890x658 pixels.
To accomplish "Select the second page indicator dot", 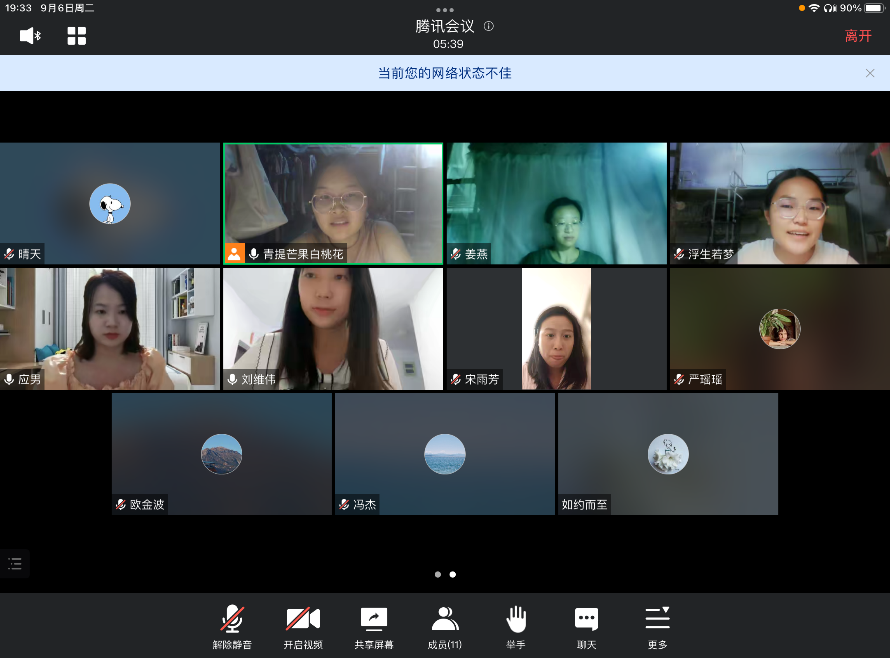I will pyautogui.click(x=452, y=575).
